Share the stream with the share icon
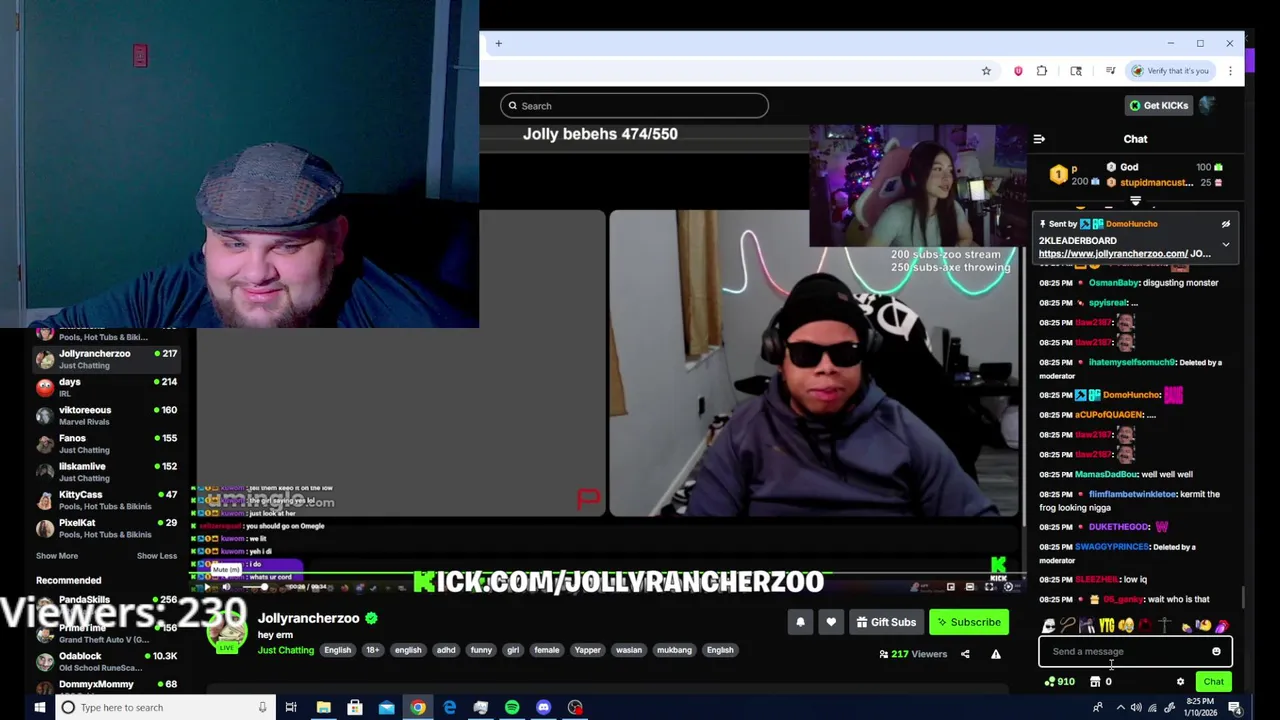Viewport: 1280px width, 720px height. (x=965, y=654)
